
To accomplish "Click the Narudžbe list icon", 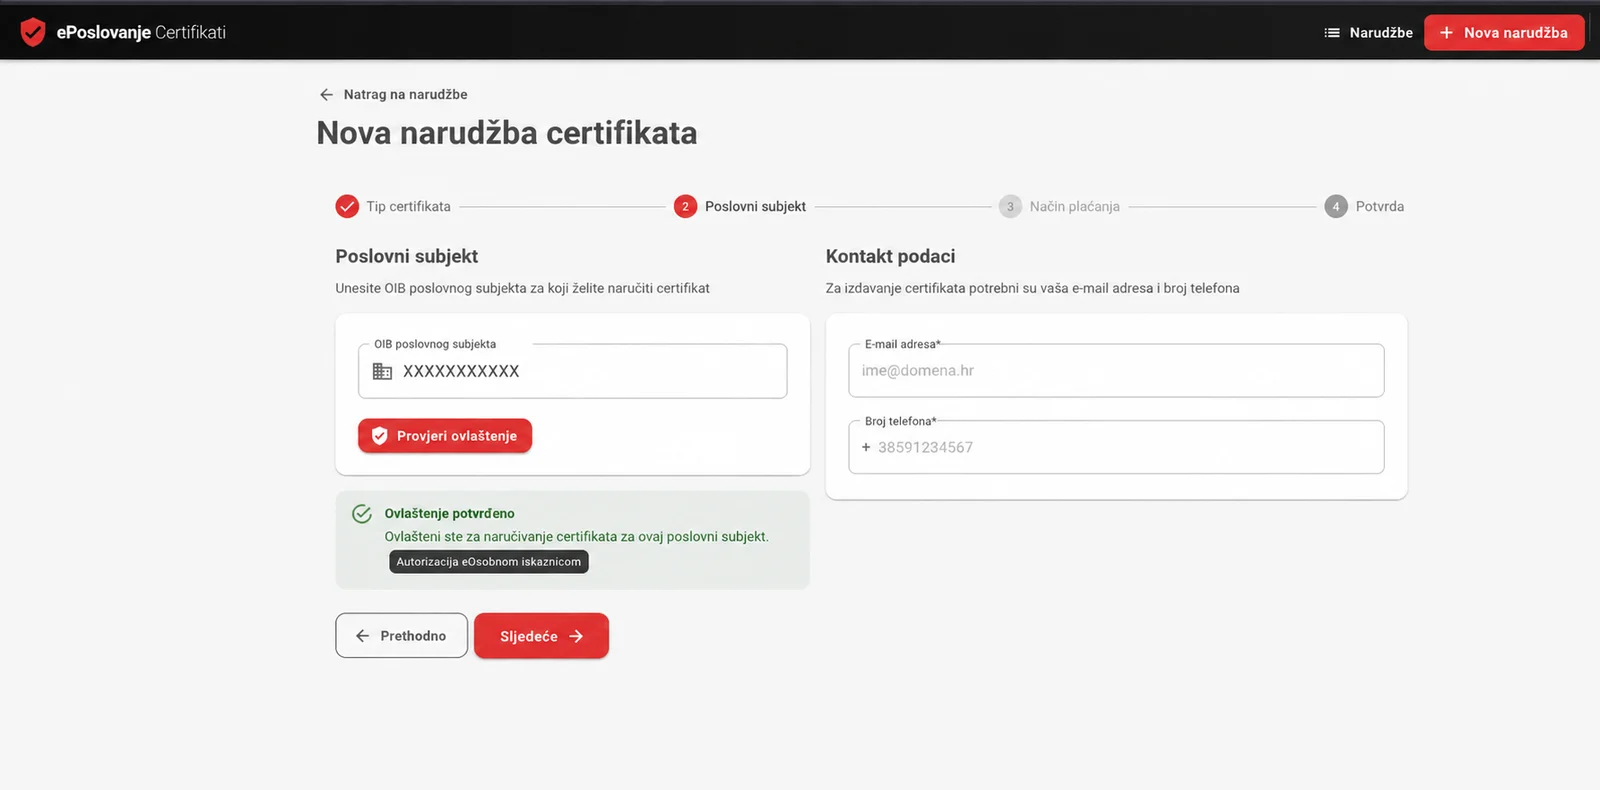I will pyautogui.click(x=1332, y=33).
